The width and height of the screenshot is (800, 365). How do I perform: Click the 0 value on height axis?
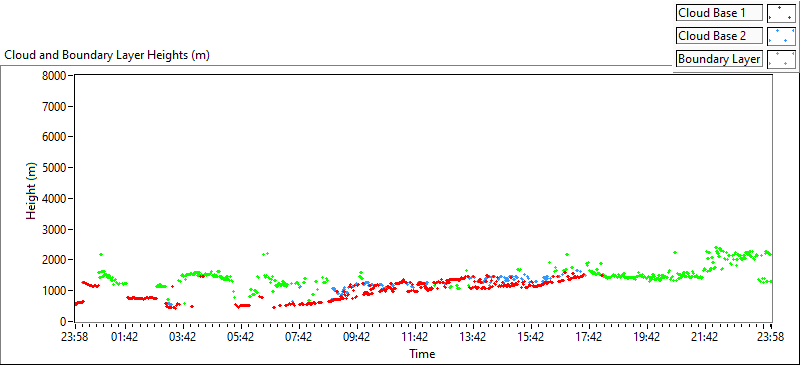pyautogui.click(x=65, y=322)
